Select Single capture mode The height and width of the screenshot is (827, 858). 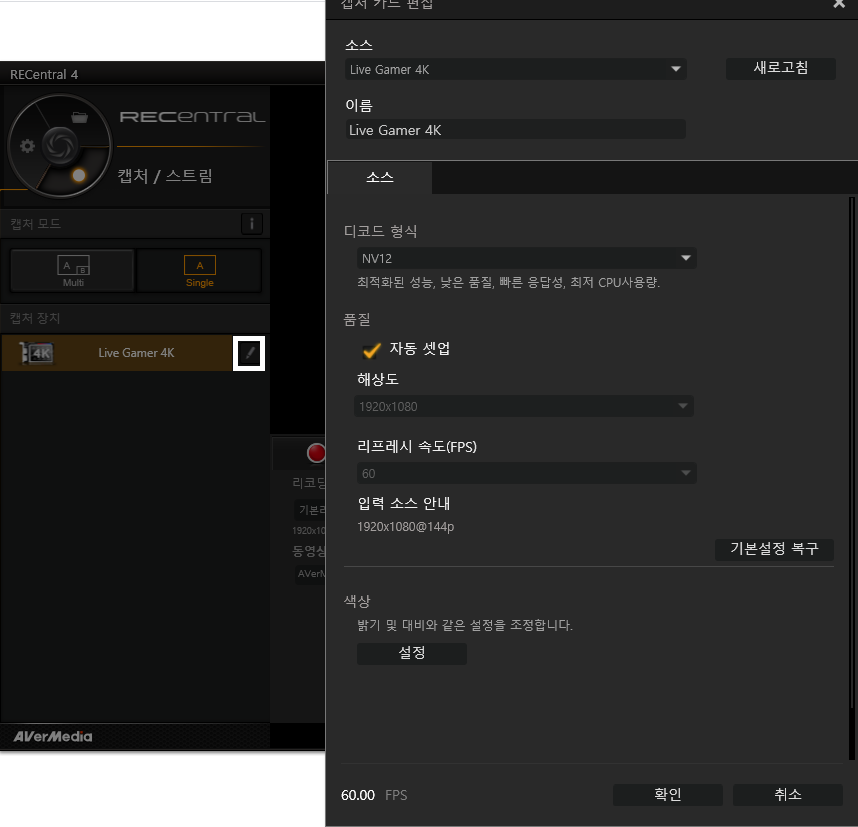199,270
